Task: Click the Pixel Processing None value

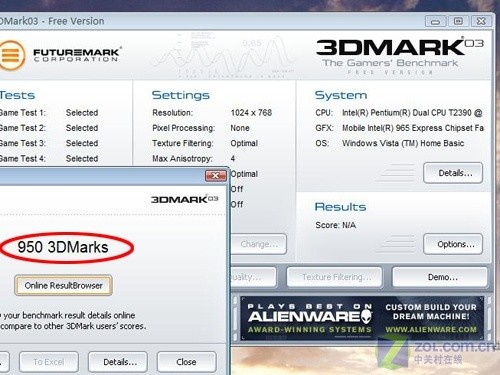Action: (240, 128)
